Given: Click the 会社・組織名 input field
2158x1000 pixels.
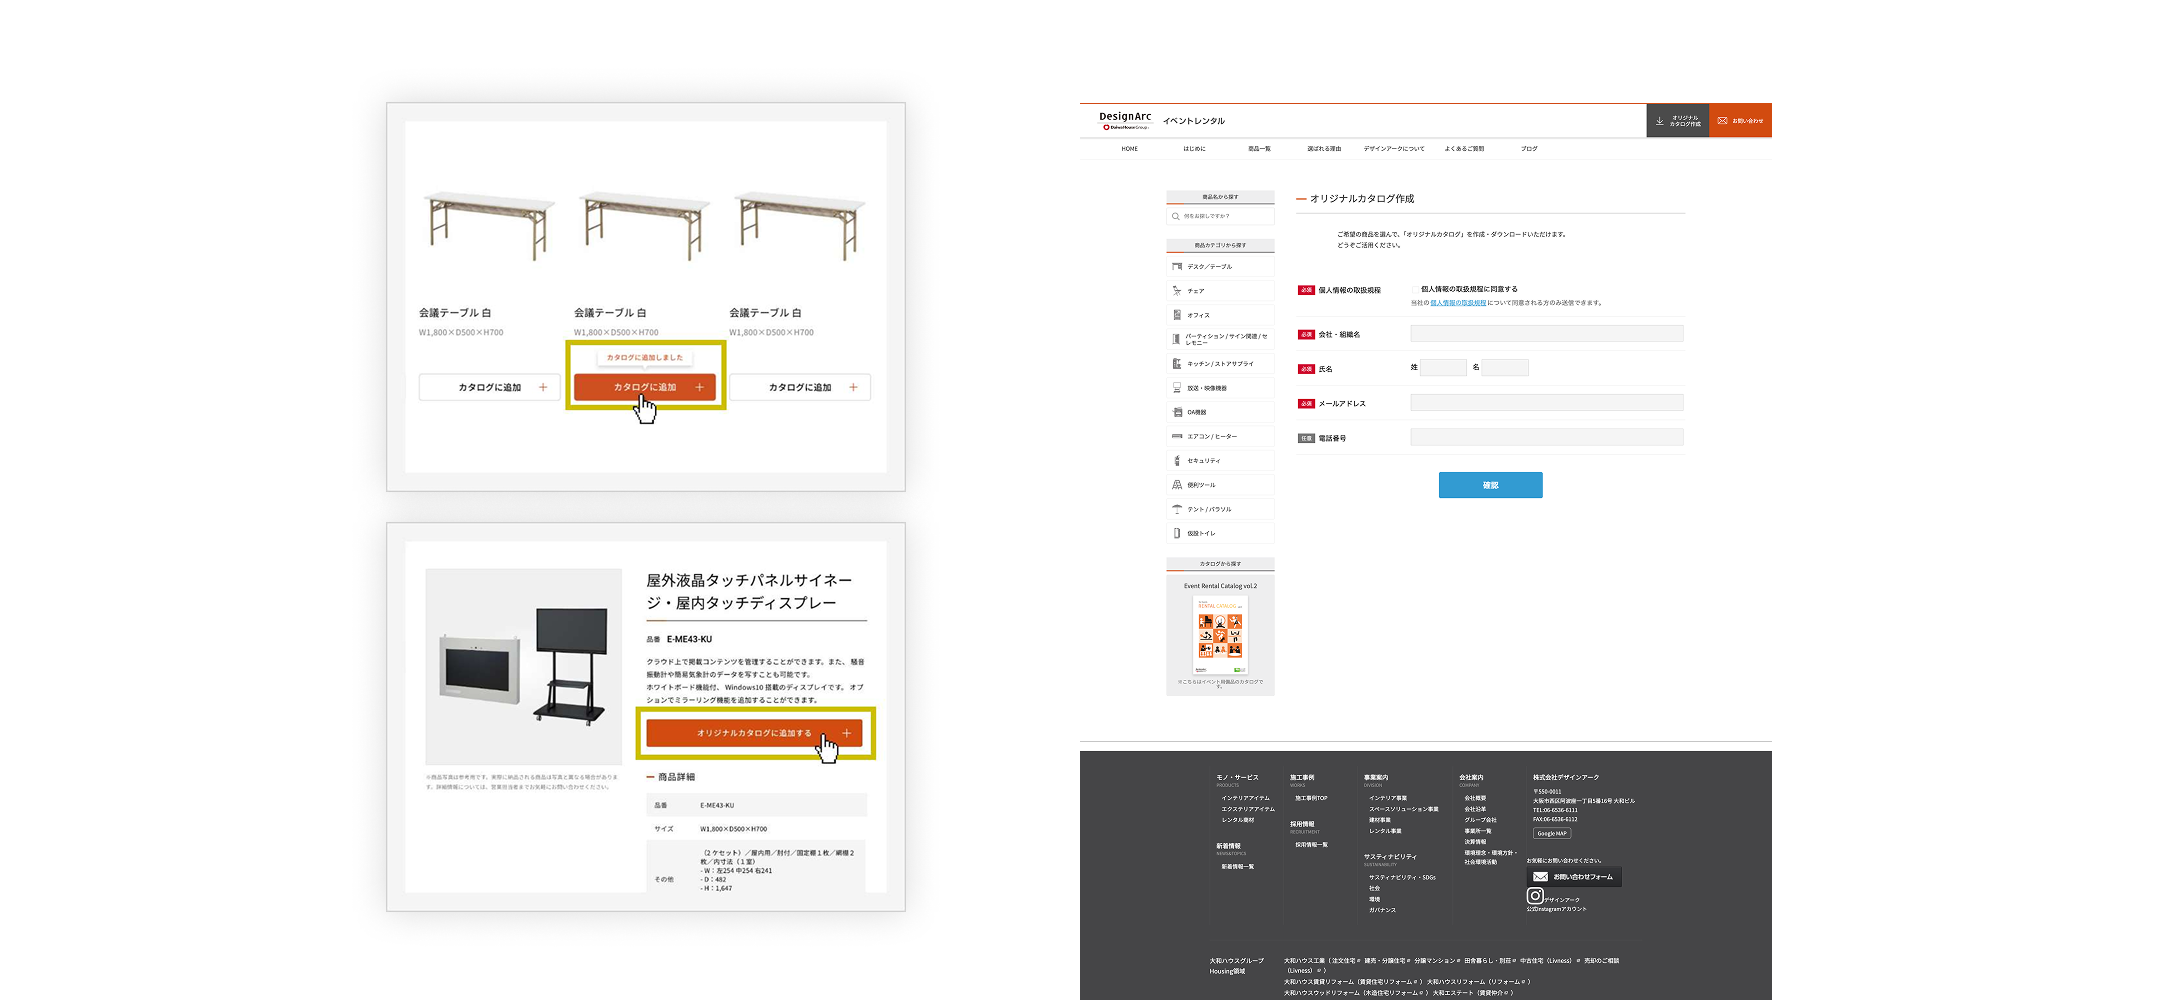Looking at the screenshot, I should (x=1546, y=334).
